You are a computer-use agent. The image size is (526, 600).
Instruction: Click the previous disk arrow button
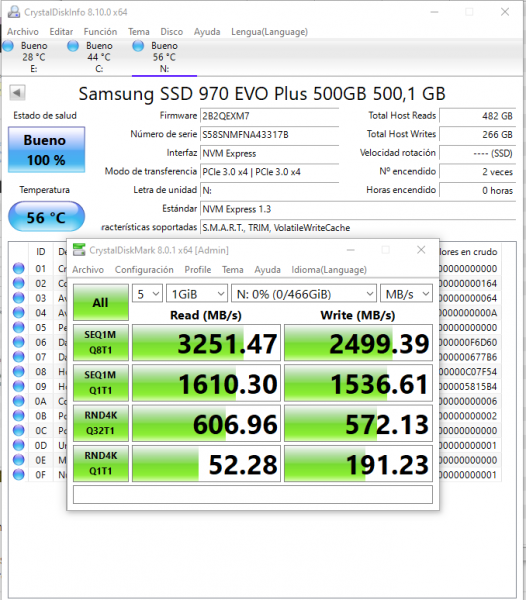tap(17, 93)
